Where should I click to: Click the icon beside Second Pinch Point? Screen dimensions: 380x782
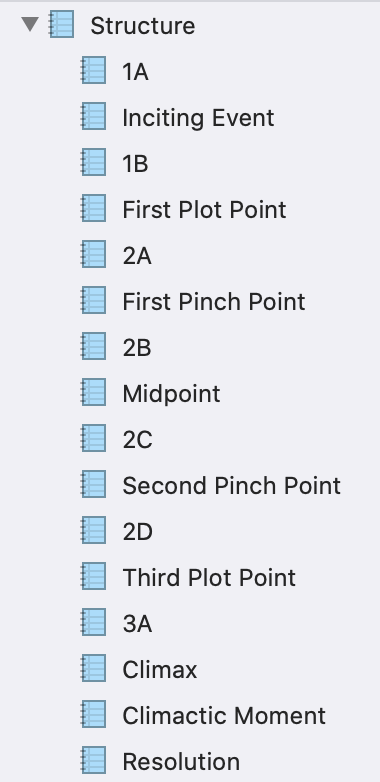click(94, 484)
